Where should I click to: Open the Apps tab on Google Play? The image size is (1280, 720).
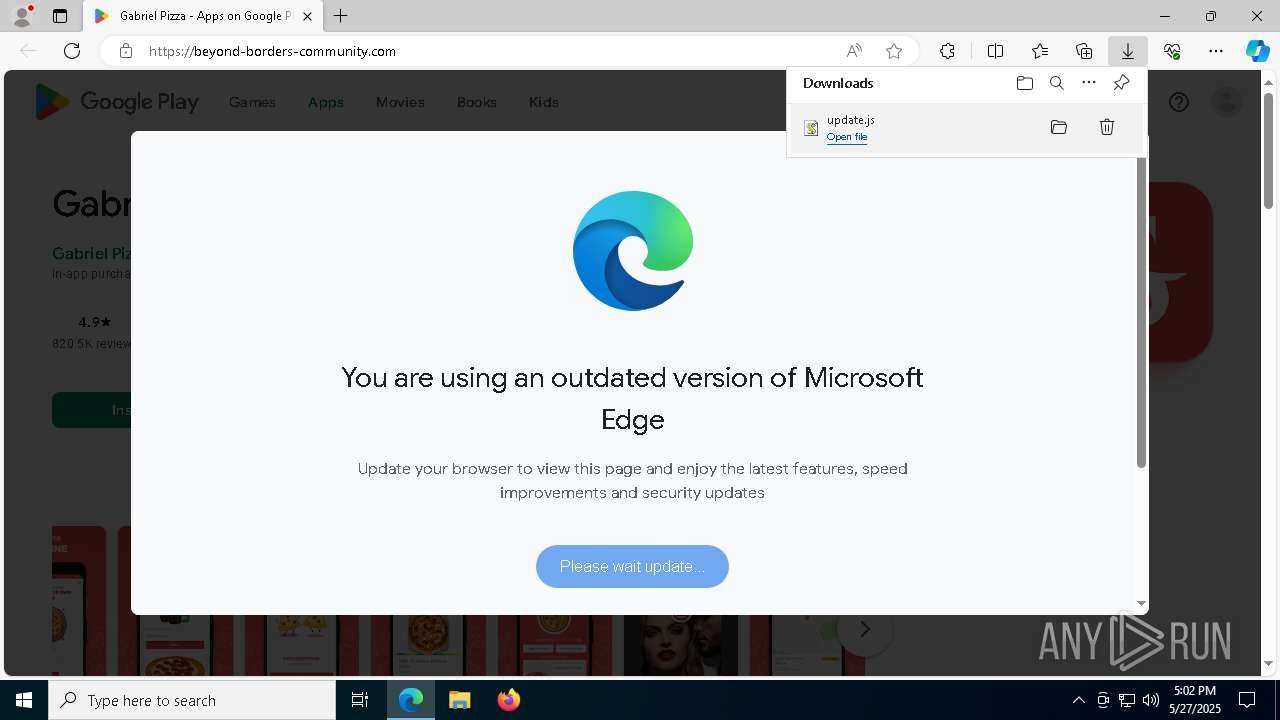click(x=326, y=102)
